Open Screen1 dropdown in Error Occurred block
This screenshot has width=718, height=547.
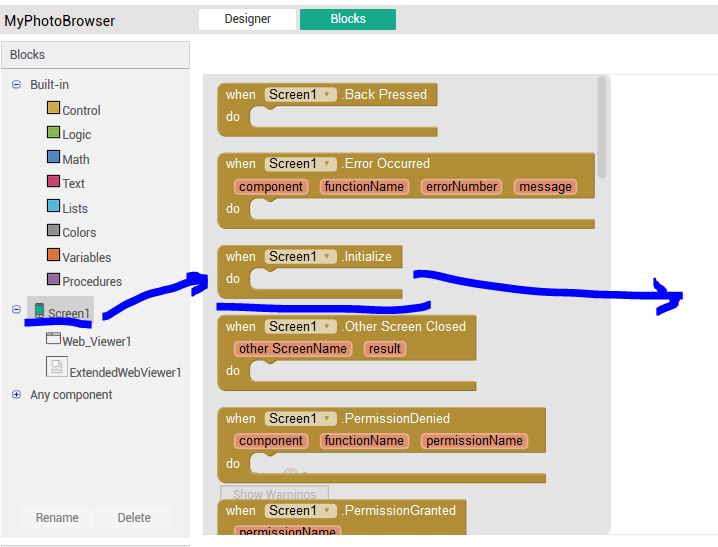coord(300,164)
